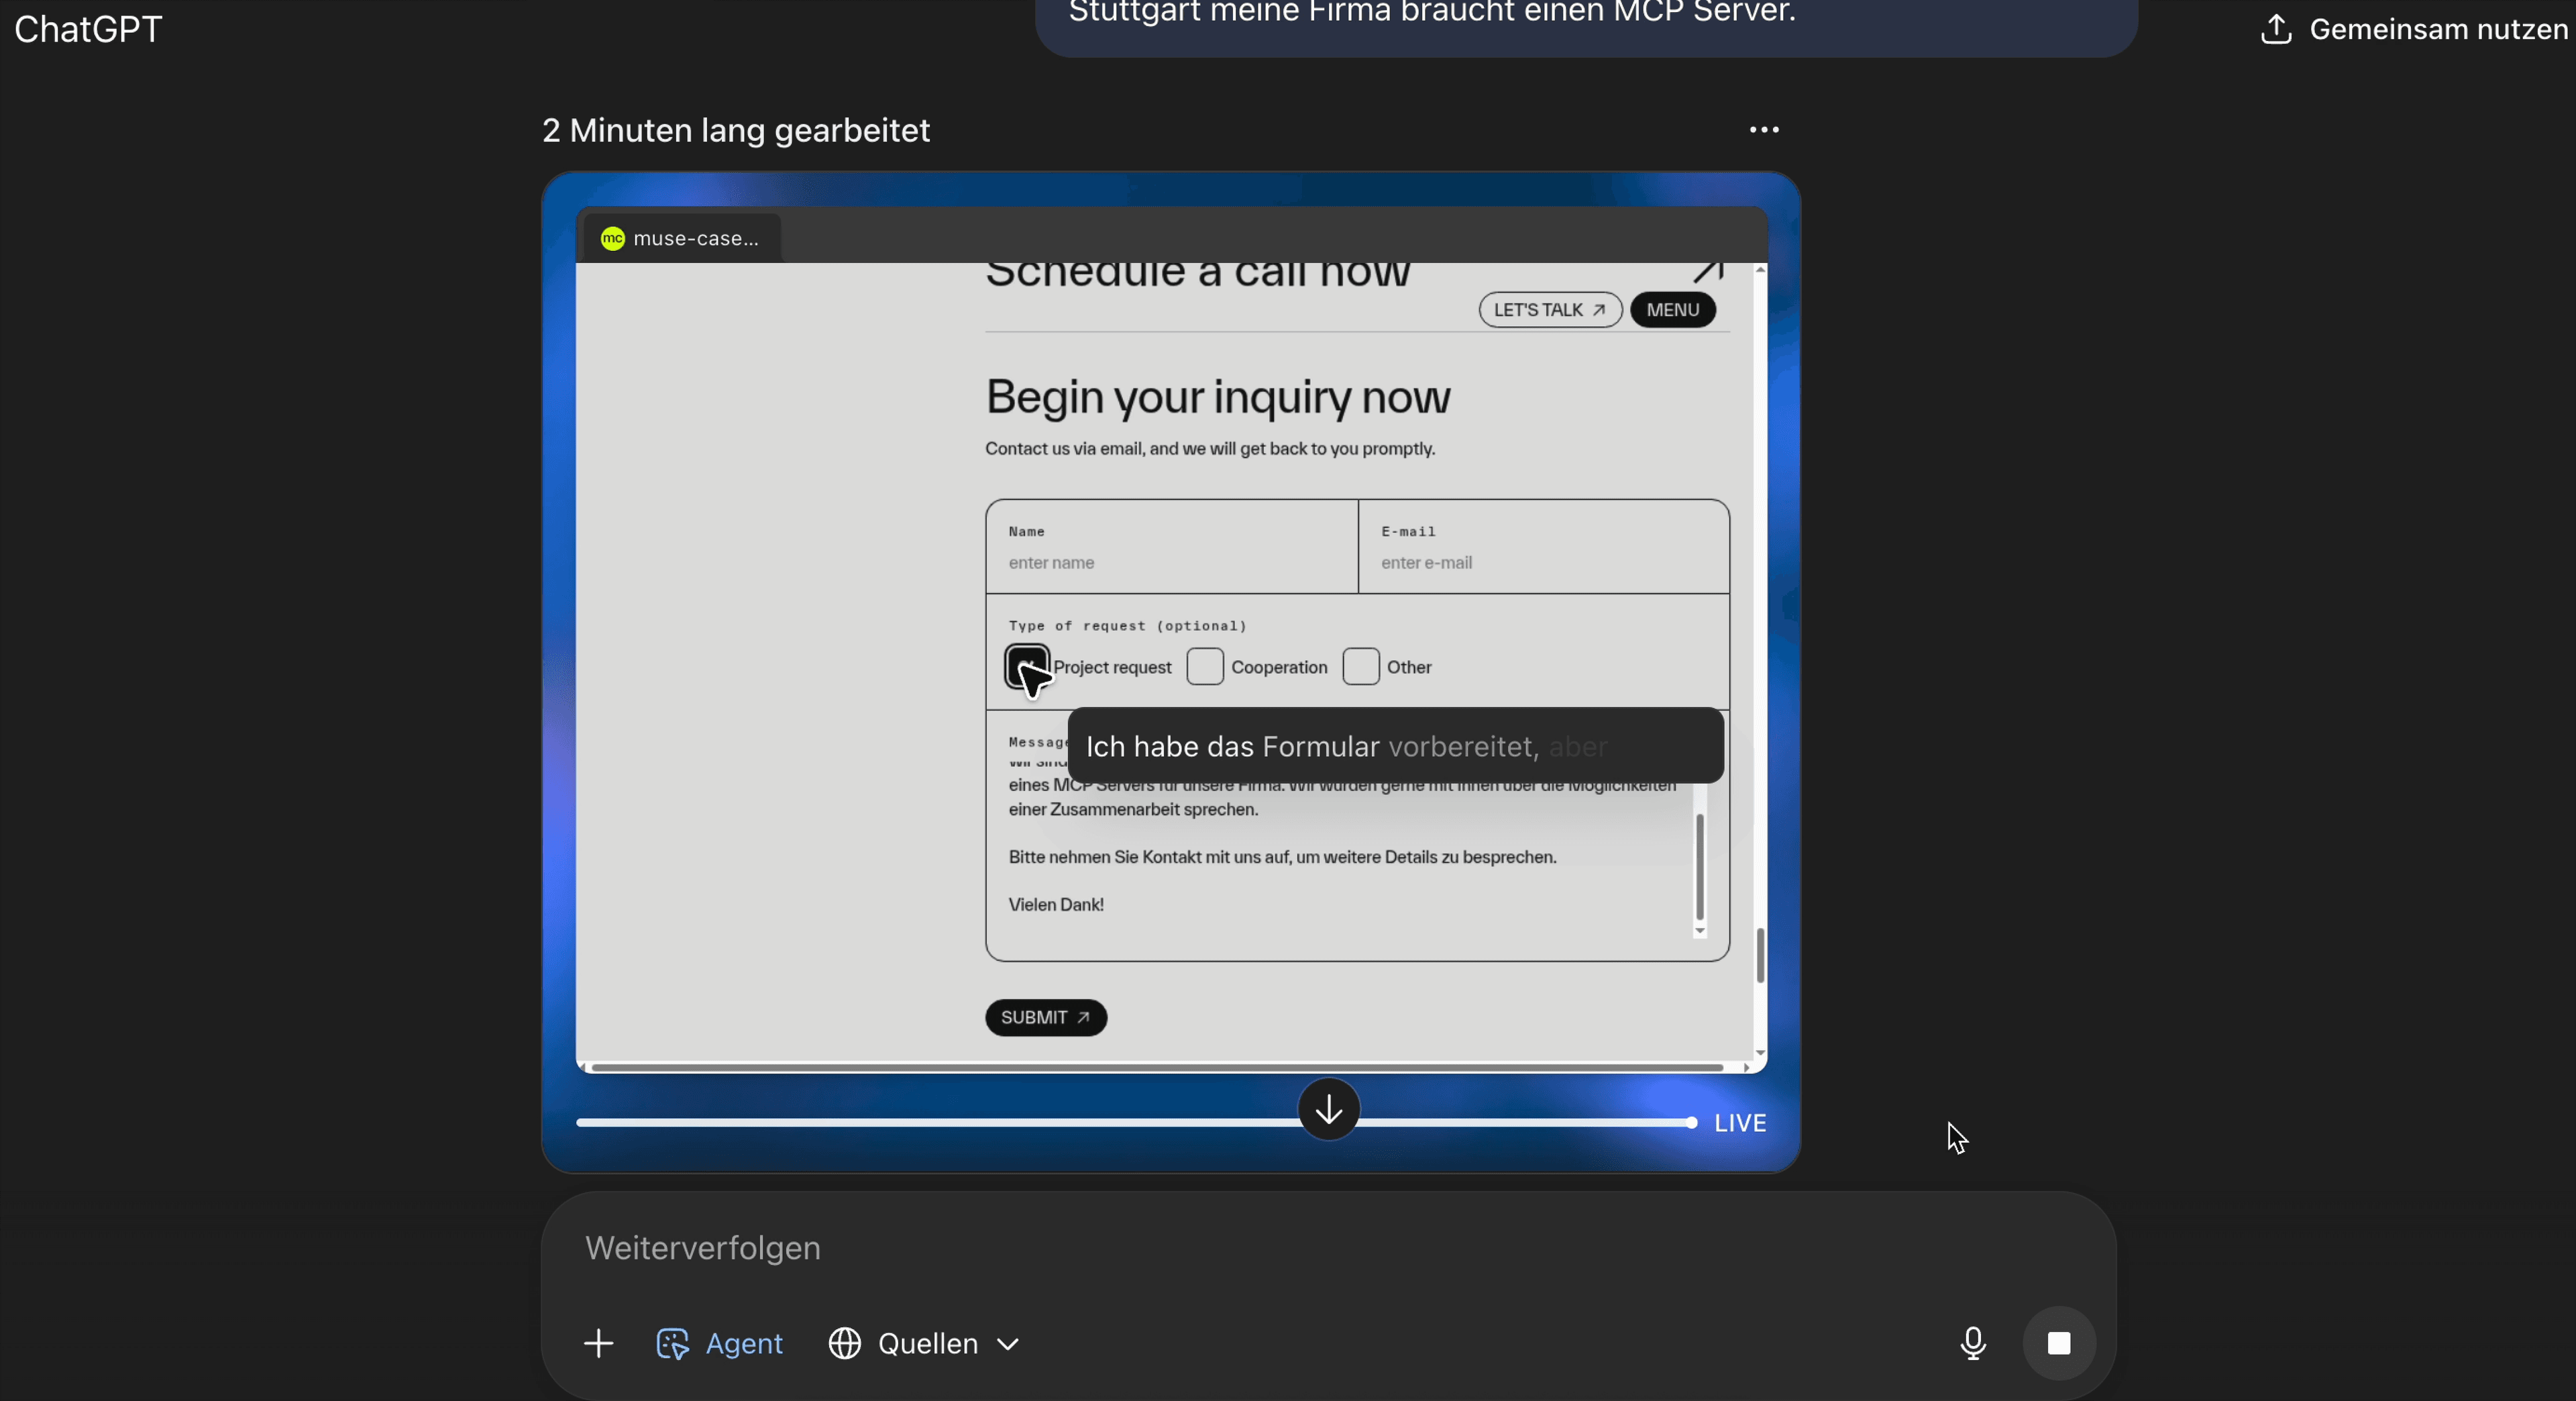Click the microphone icon for voice input
The image size is (2576, 1401).
[1972, 1344]
